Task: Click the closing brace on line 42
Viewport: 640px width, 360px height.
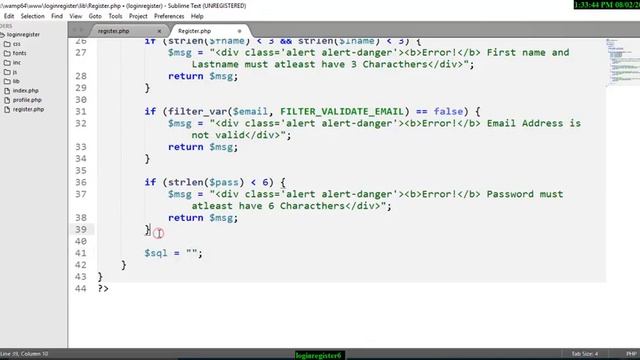Action: click(x=124, y=265)
